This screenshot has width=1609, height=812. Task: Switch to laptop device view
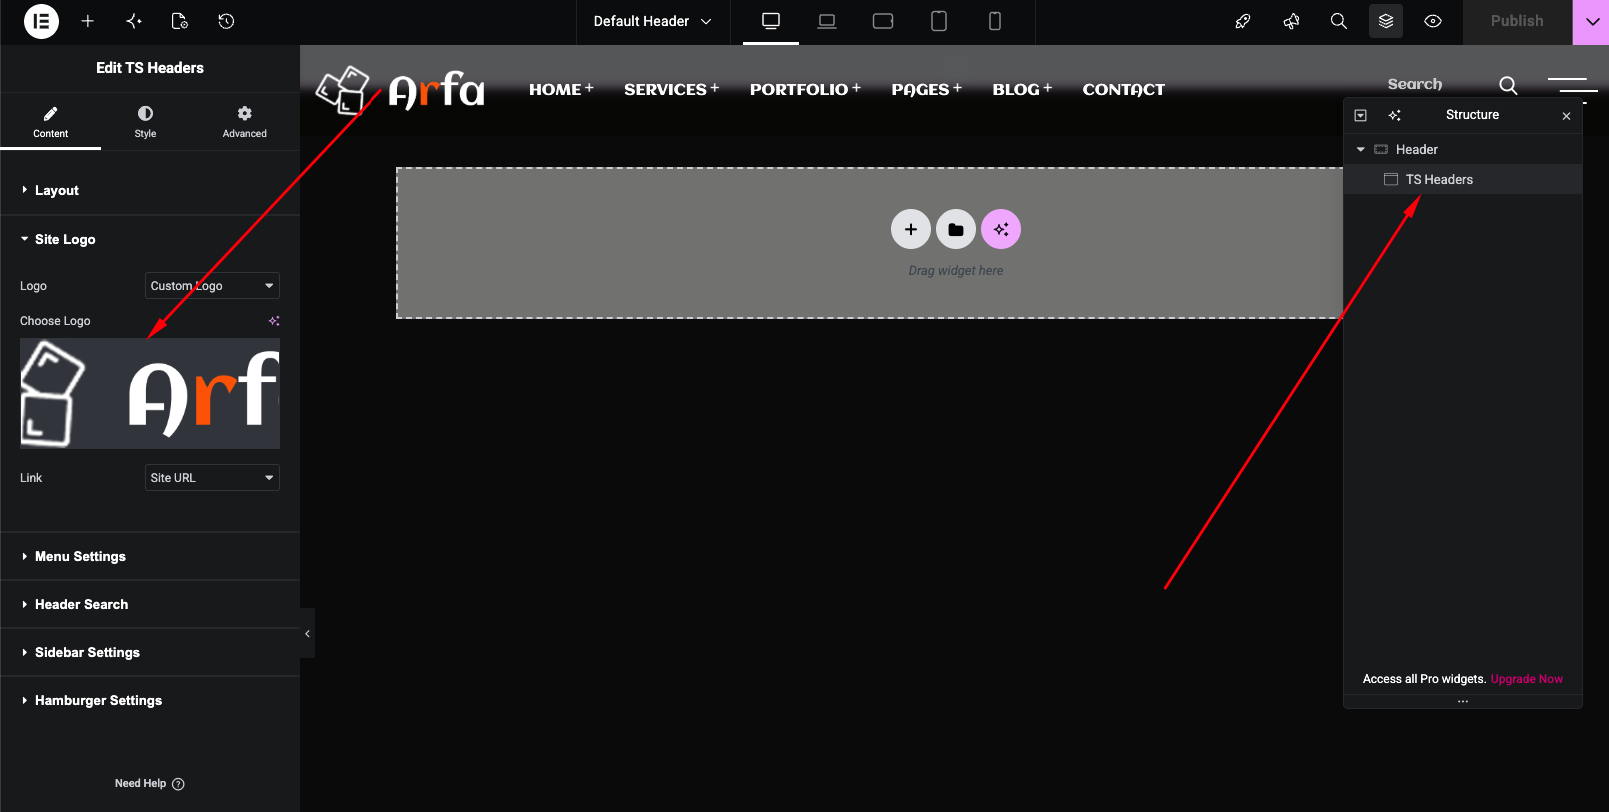[827, 21]
